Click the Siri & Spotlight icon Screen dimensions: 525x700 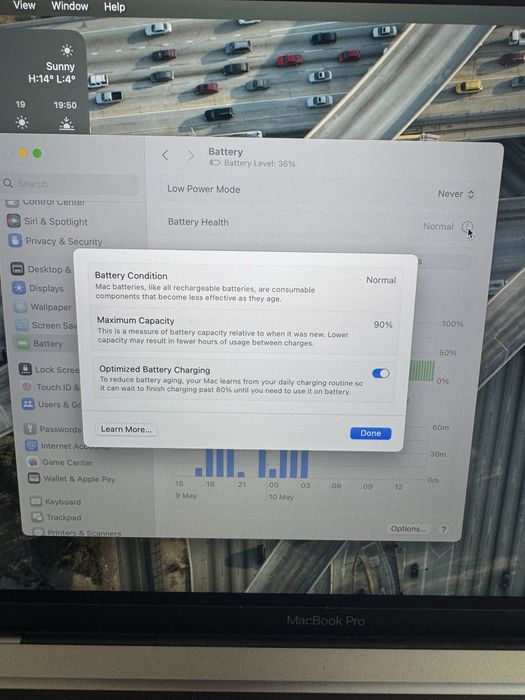[13, 221]
